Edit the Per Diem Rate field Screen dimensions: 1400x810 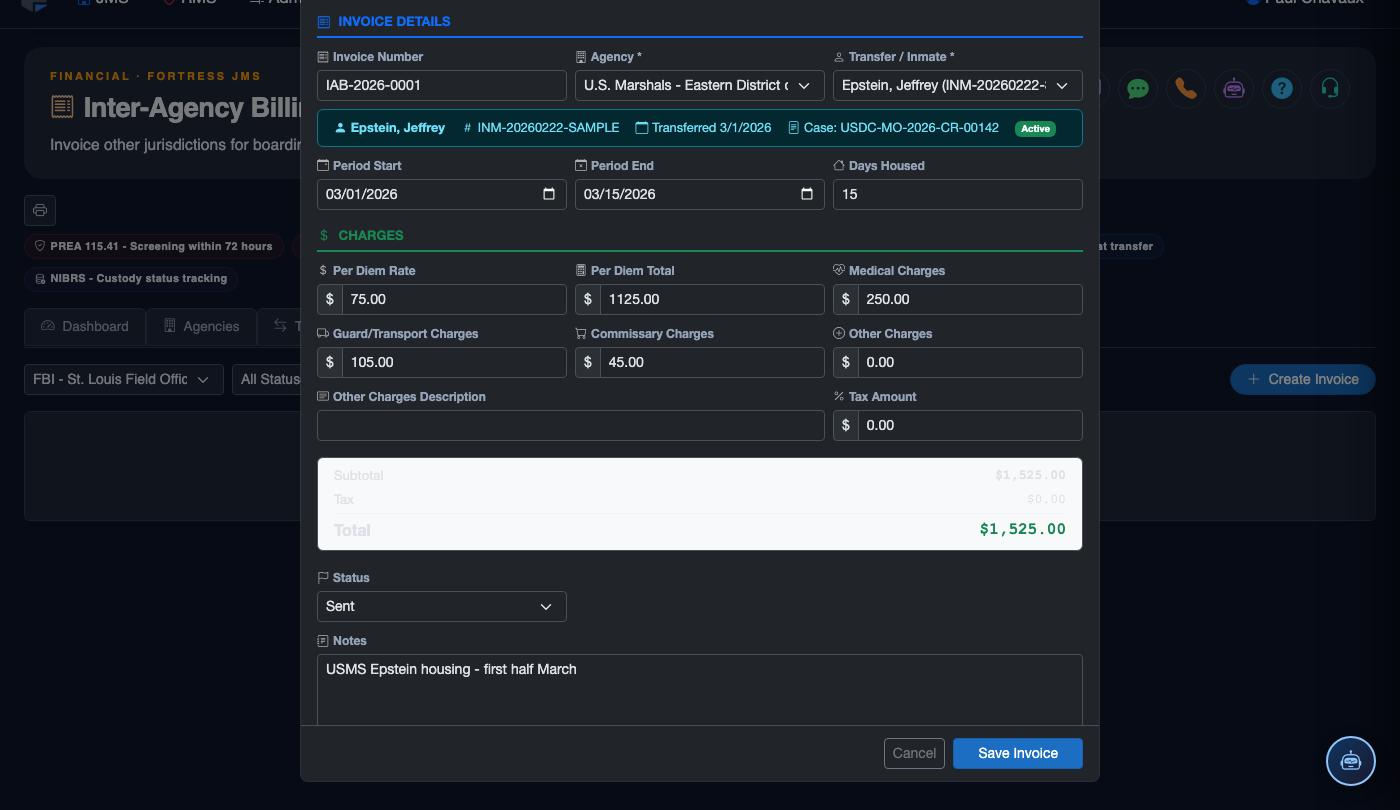pos(454,299)
